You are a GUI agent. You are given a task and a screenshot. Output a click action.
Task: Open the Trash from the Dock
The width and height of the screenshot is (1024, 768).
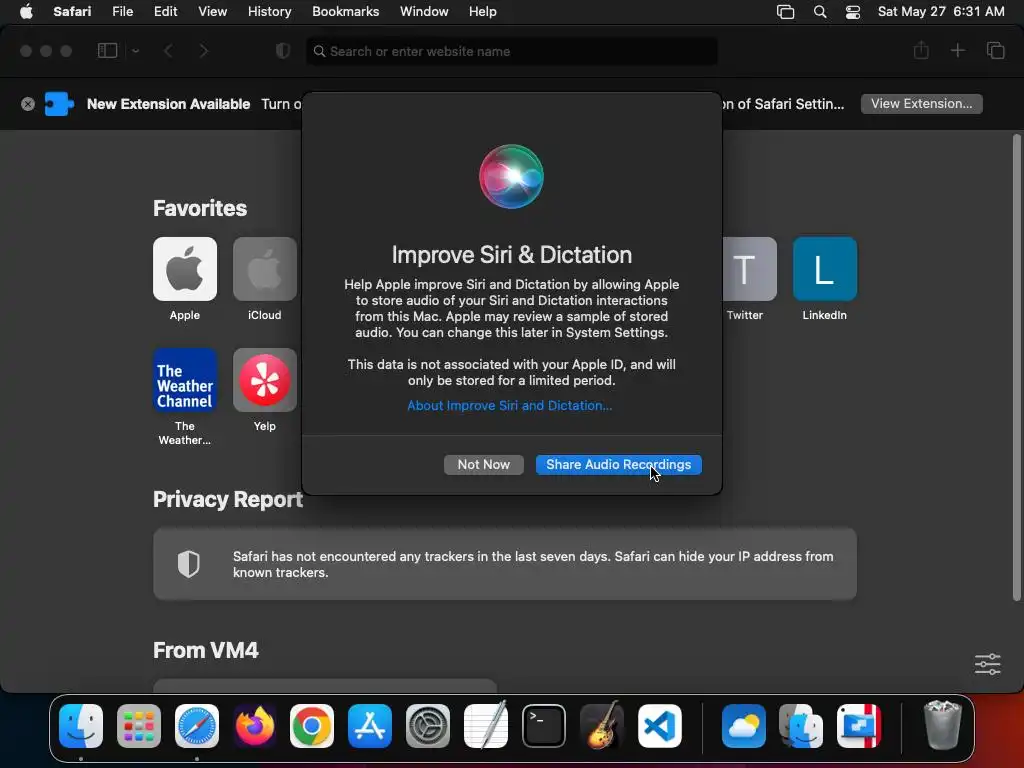click(x=942, y=726)
